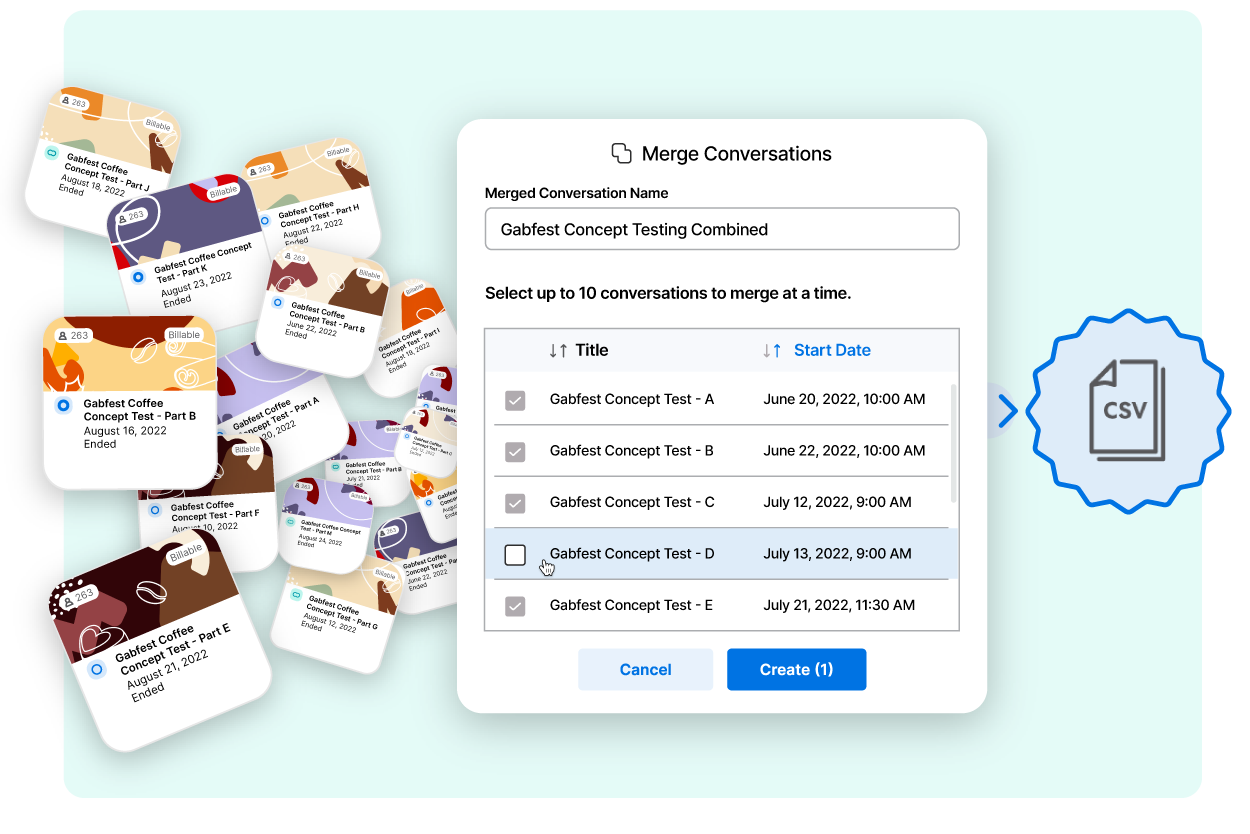
Task: Click the conversation list scrollbar
Action: (x=953, y=443)
